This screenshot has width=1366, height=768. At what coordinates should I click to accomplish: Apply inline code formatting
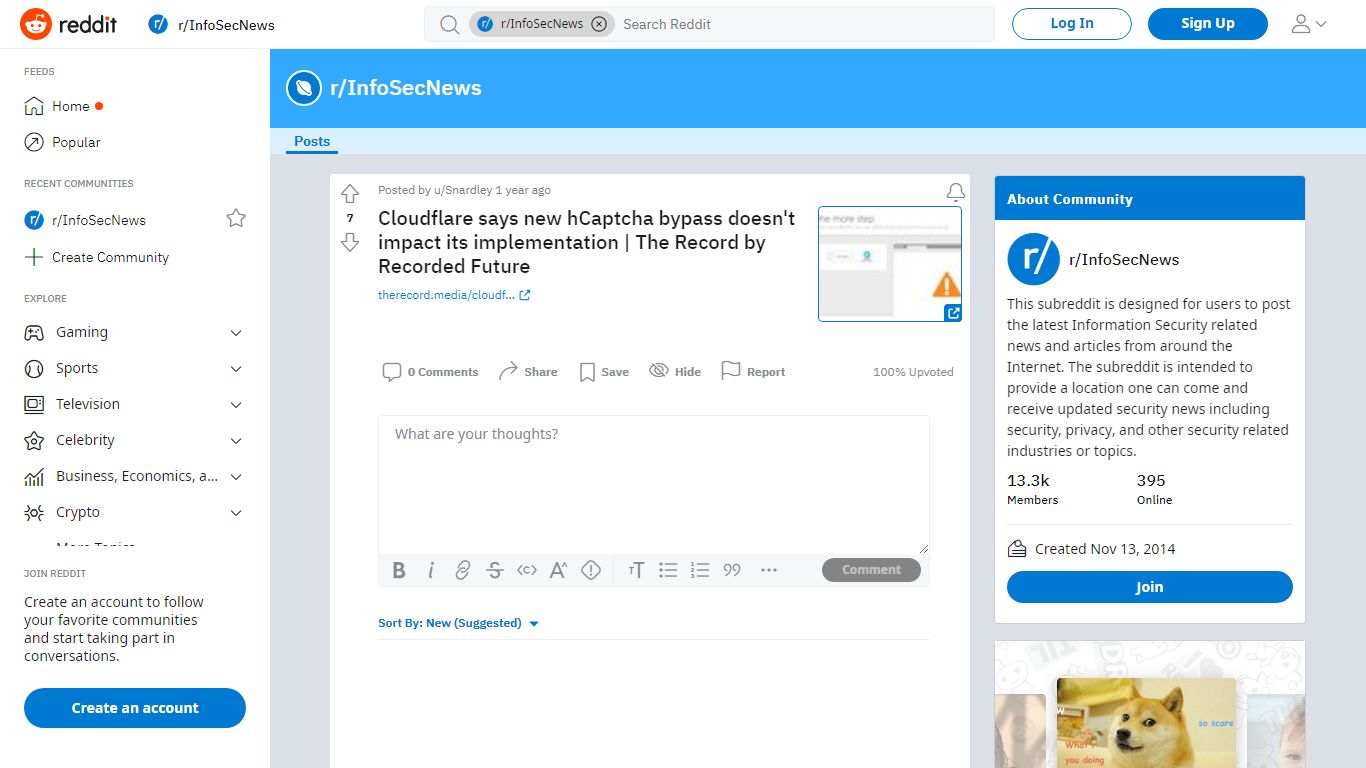click(527, 570)
